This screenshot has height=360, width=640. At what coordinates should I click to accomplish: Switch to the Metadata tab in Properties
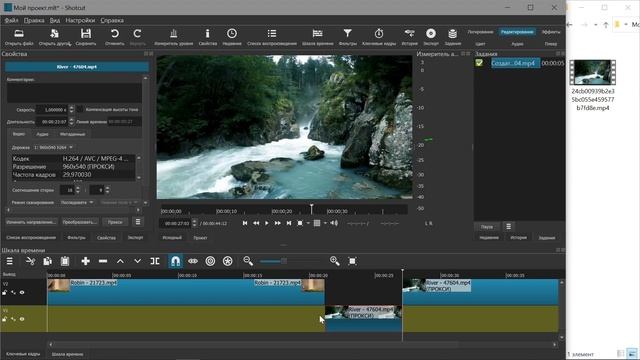(x=72, y=134)
